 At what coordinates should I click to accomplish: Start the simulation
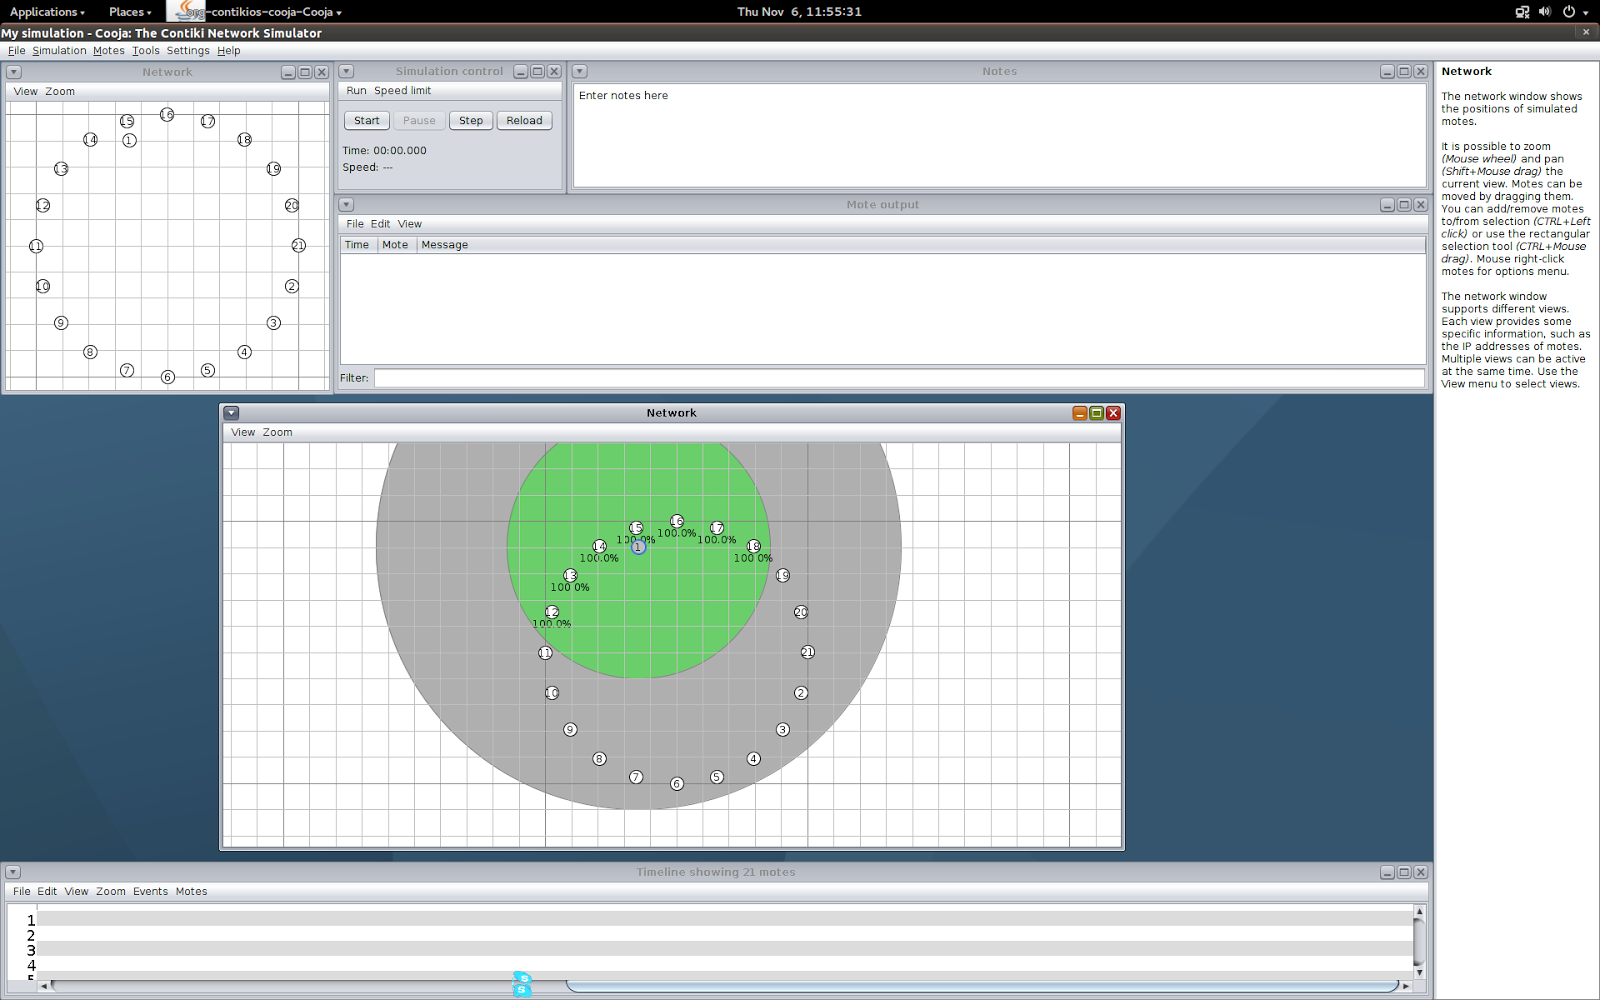click(367, 121)
